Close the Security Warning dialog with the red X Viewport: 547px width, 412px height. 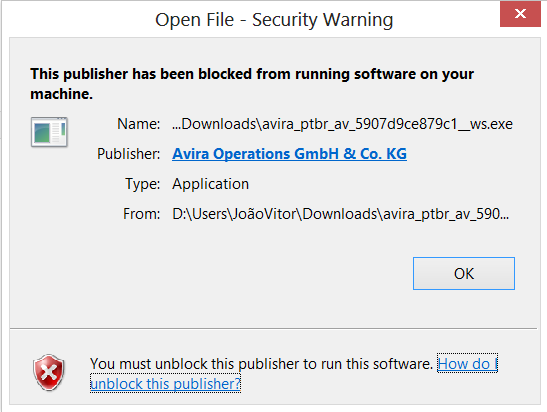[x=520, y=14]
